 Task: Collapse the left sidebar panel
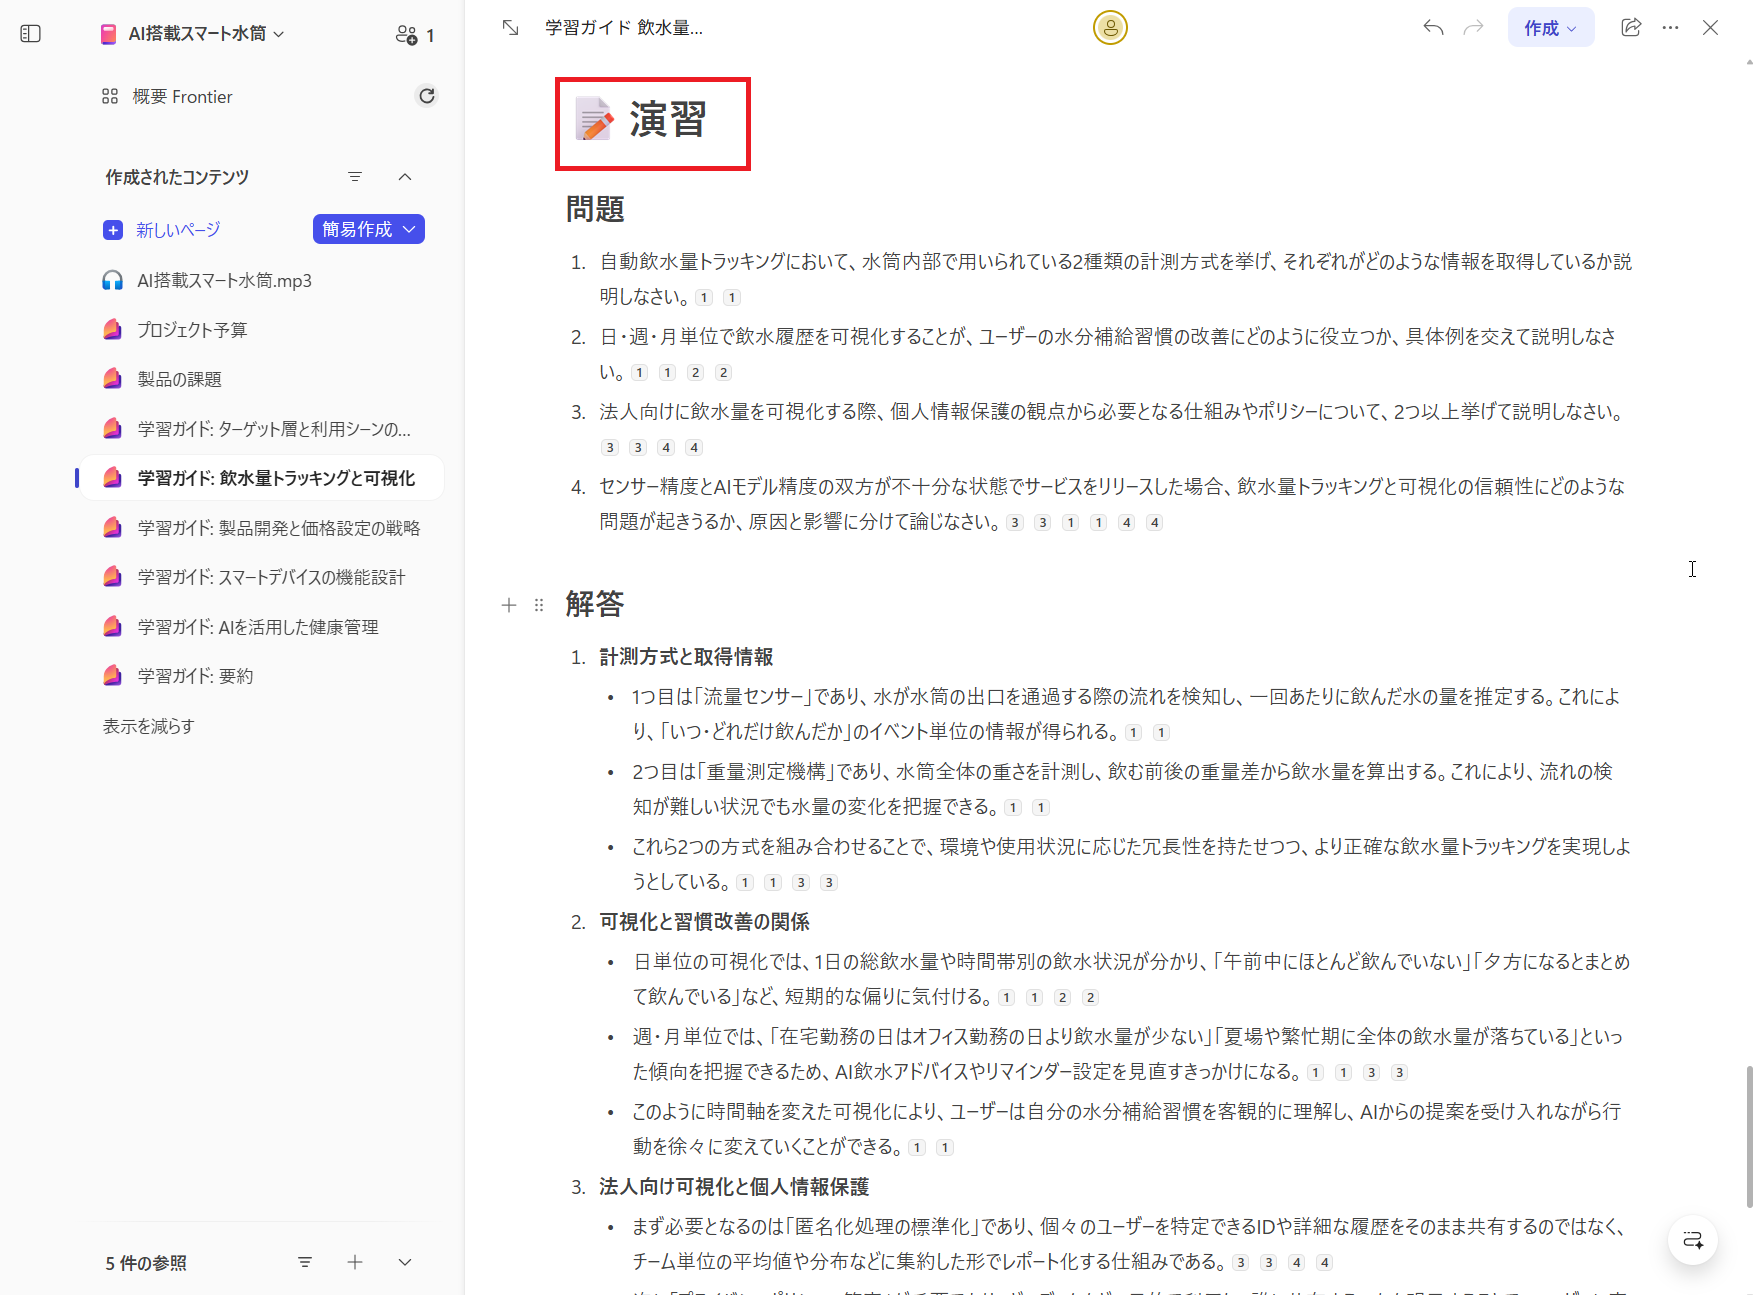pyautogui.click(x=30, y=33)
